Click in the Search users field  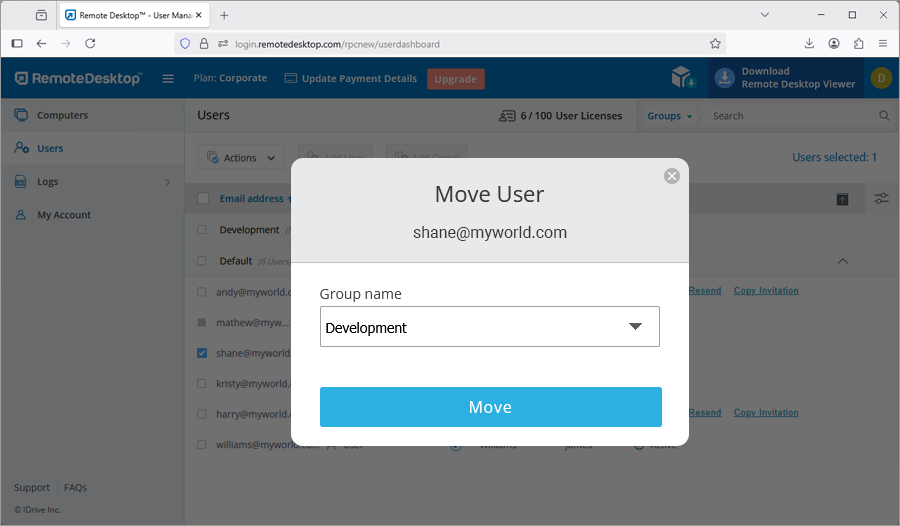point(790,116)
